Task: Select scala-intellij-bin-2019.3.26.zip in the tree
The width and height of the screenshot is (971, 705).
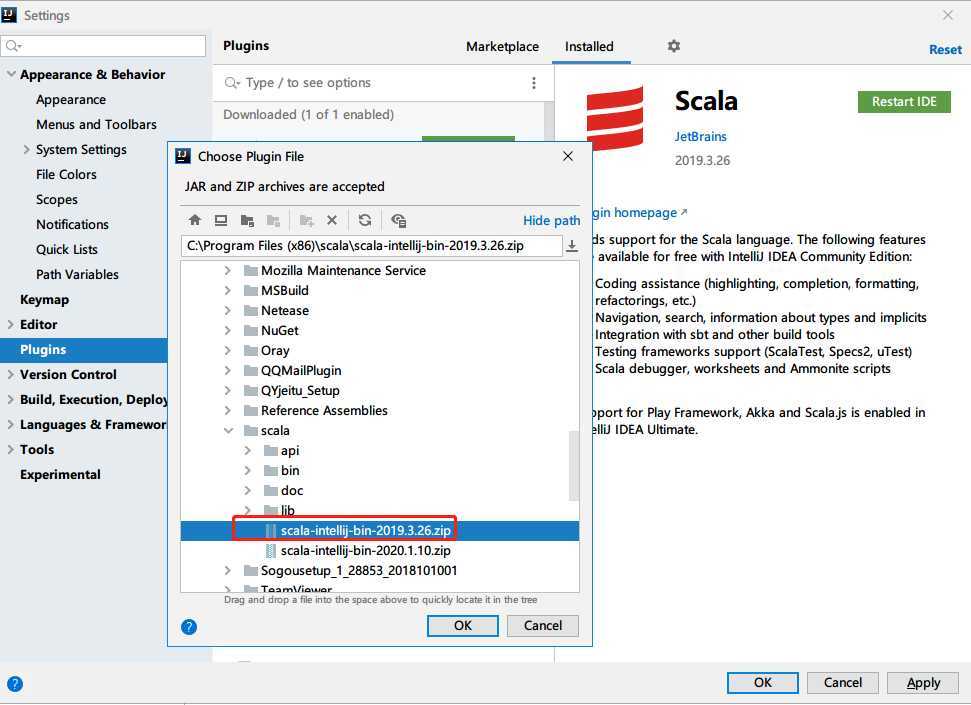Action: 365,530
